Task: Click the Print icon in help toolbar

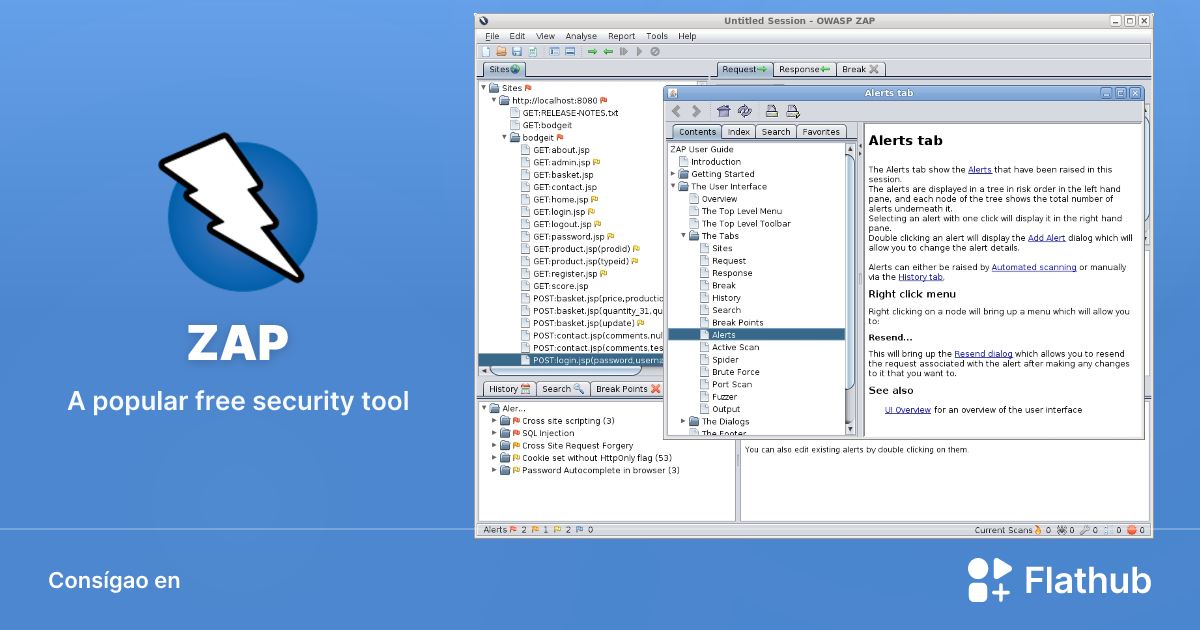Action: pyautogui.click(x=772, y=111)
